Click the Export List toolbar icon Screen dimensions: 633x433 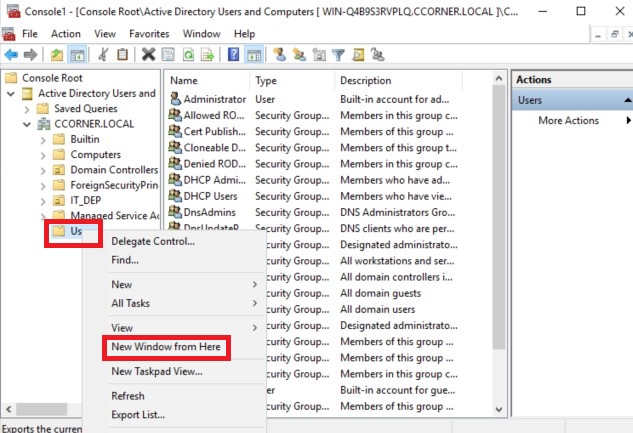(208, 54)
